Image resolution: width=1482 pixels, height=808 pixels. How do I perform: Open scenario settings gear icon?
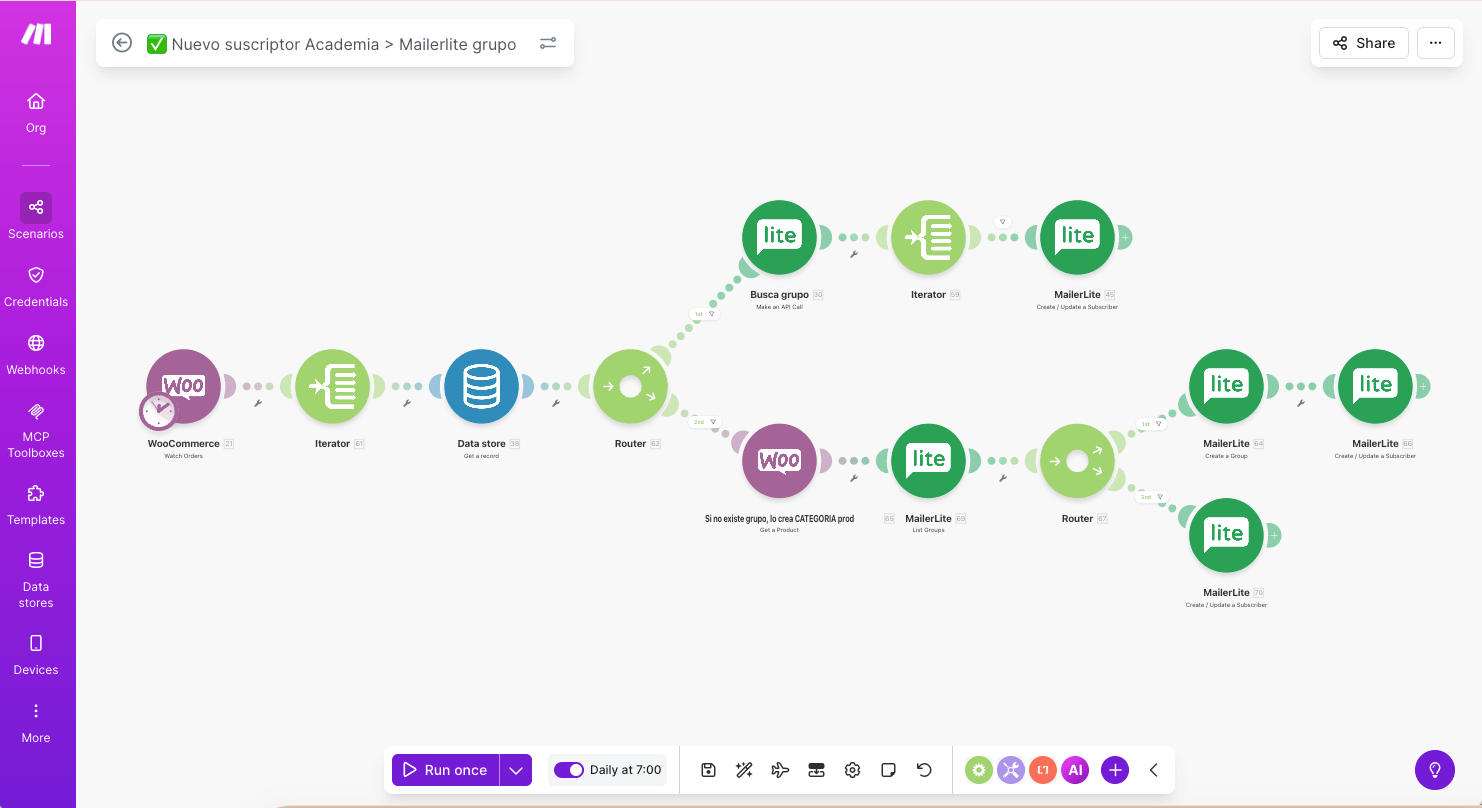pos(852,770)
